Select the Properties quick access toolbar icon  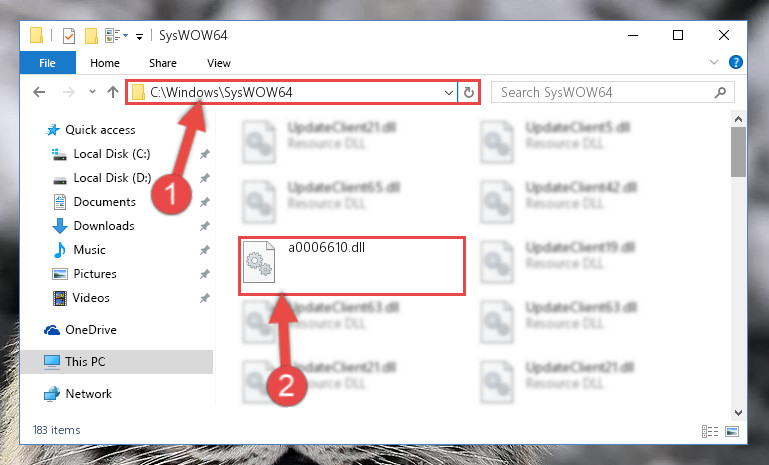coord(69,36)
